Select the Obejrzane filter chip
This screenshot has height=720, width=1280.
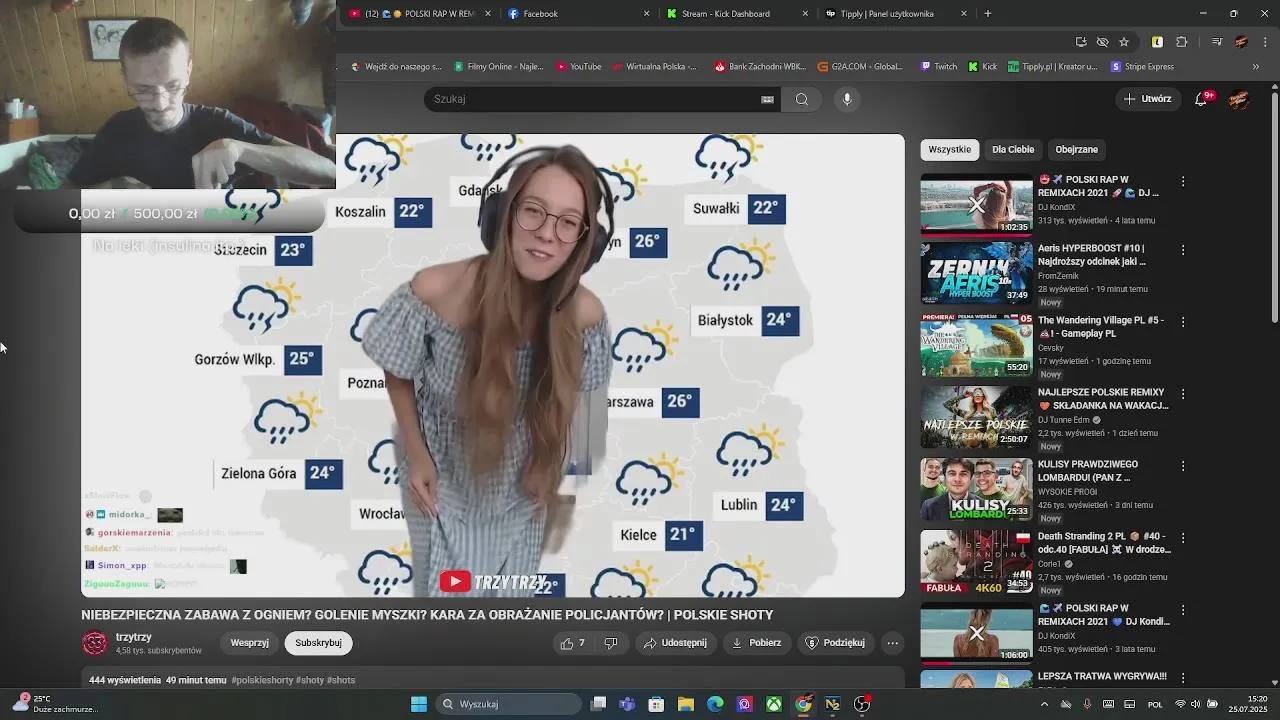click(1077, 149)
